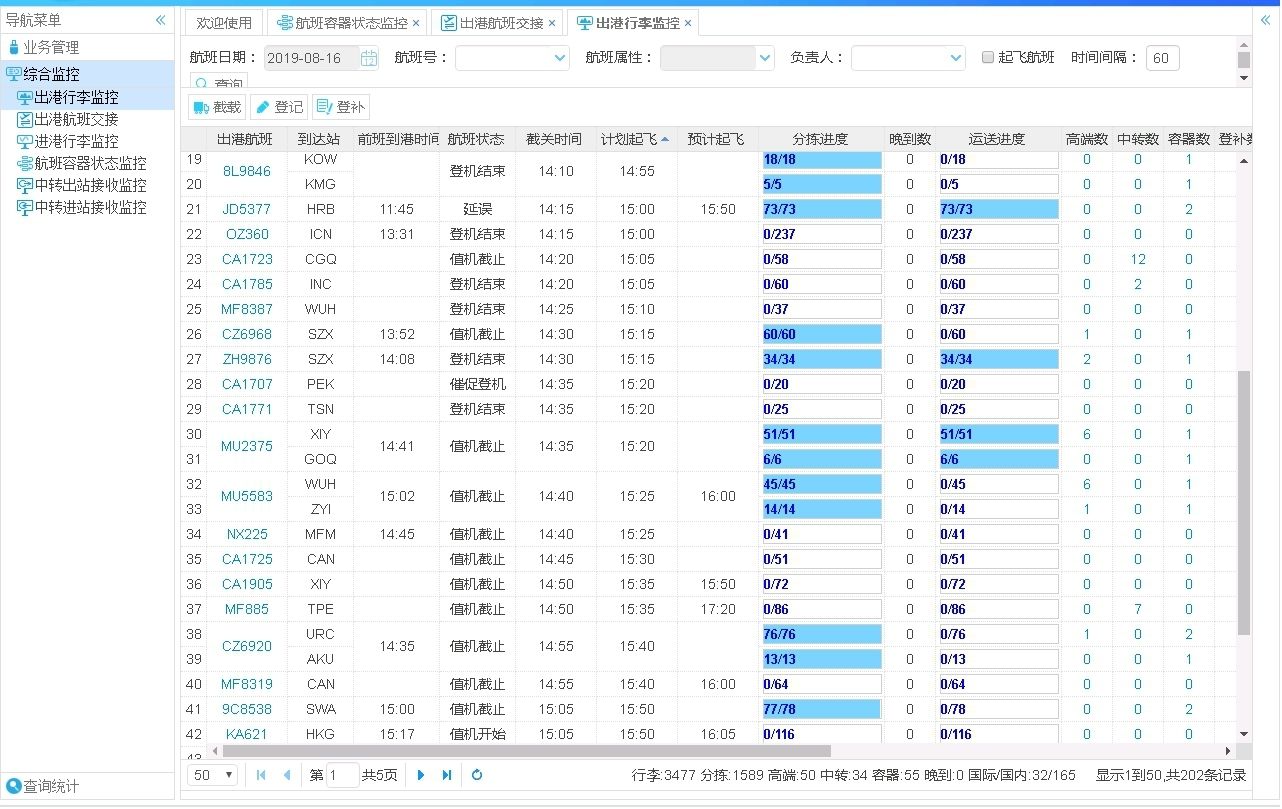Switch to the 欢迎使用 tab
Image resolution: width=1282 pixels, height=809 pixels.
pyautogui.click(x=224, y=23)
